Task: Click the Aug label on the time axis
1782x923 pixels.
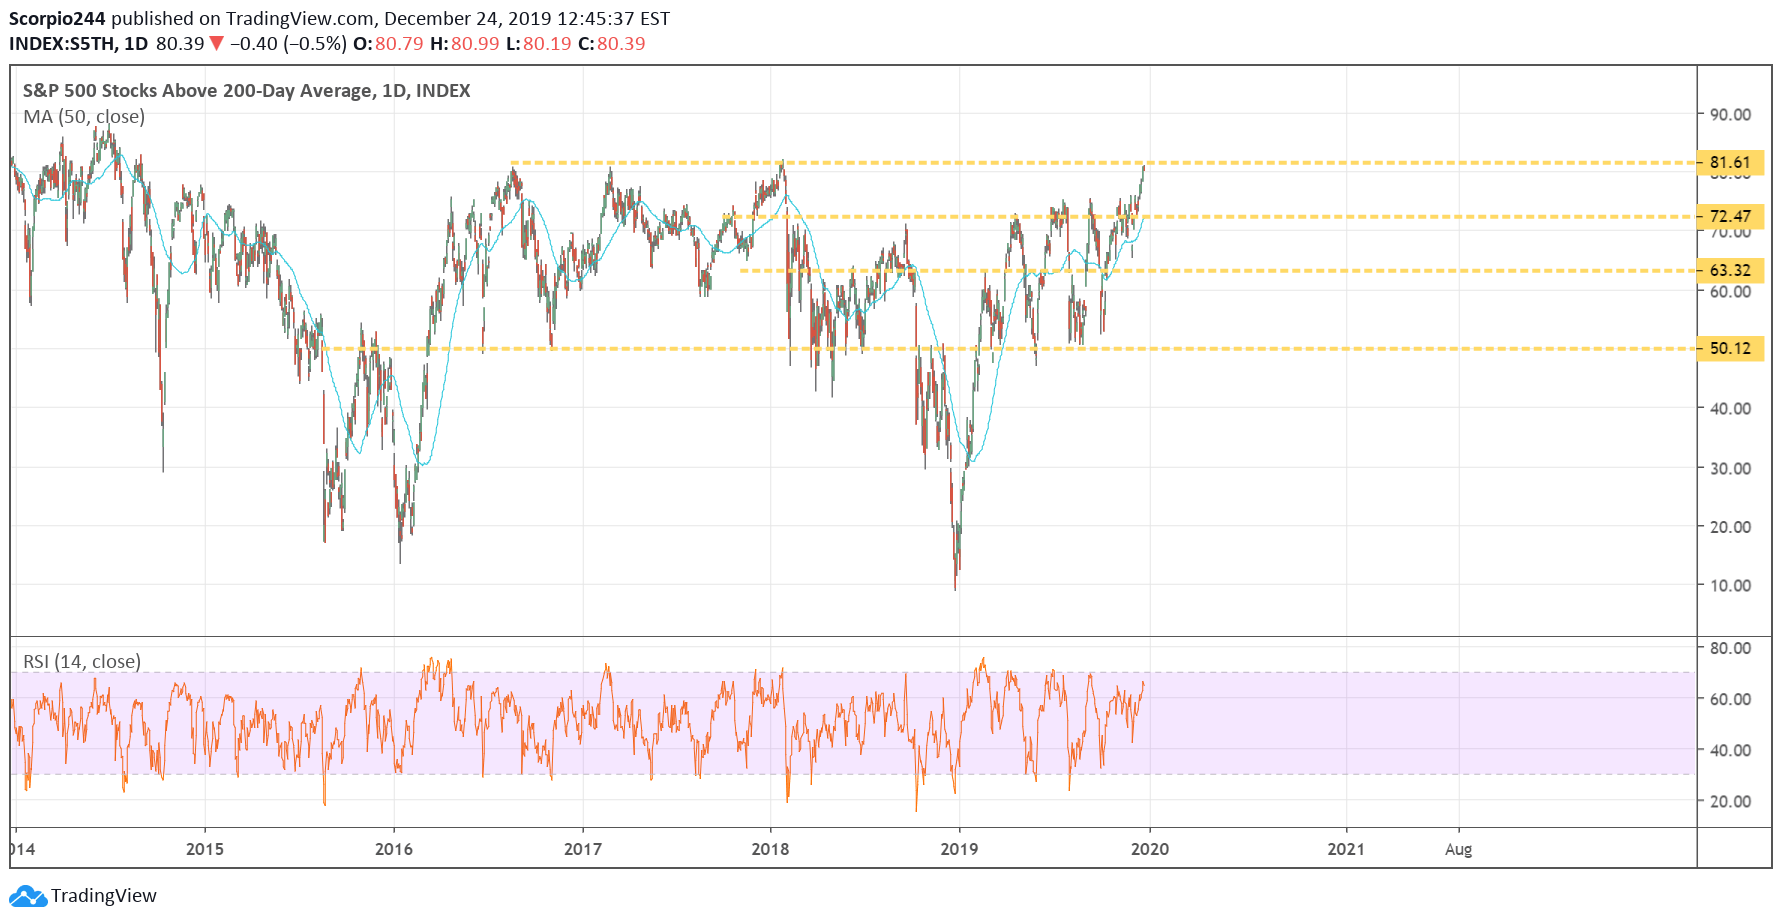Action: (1459, 849)
